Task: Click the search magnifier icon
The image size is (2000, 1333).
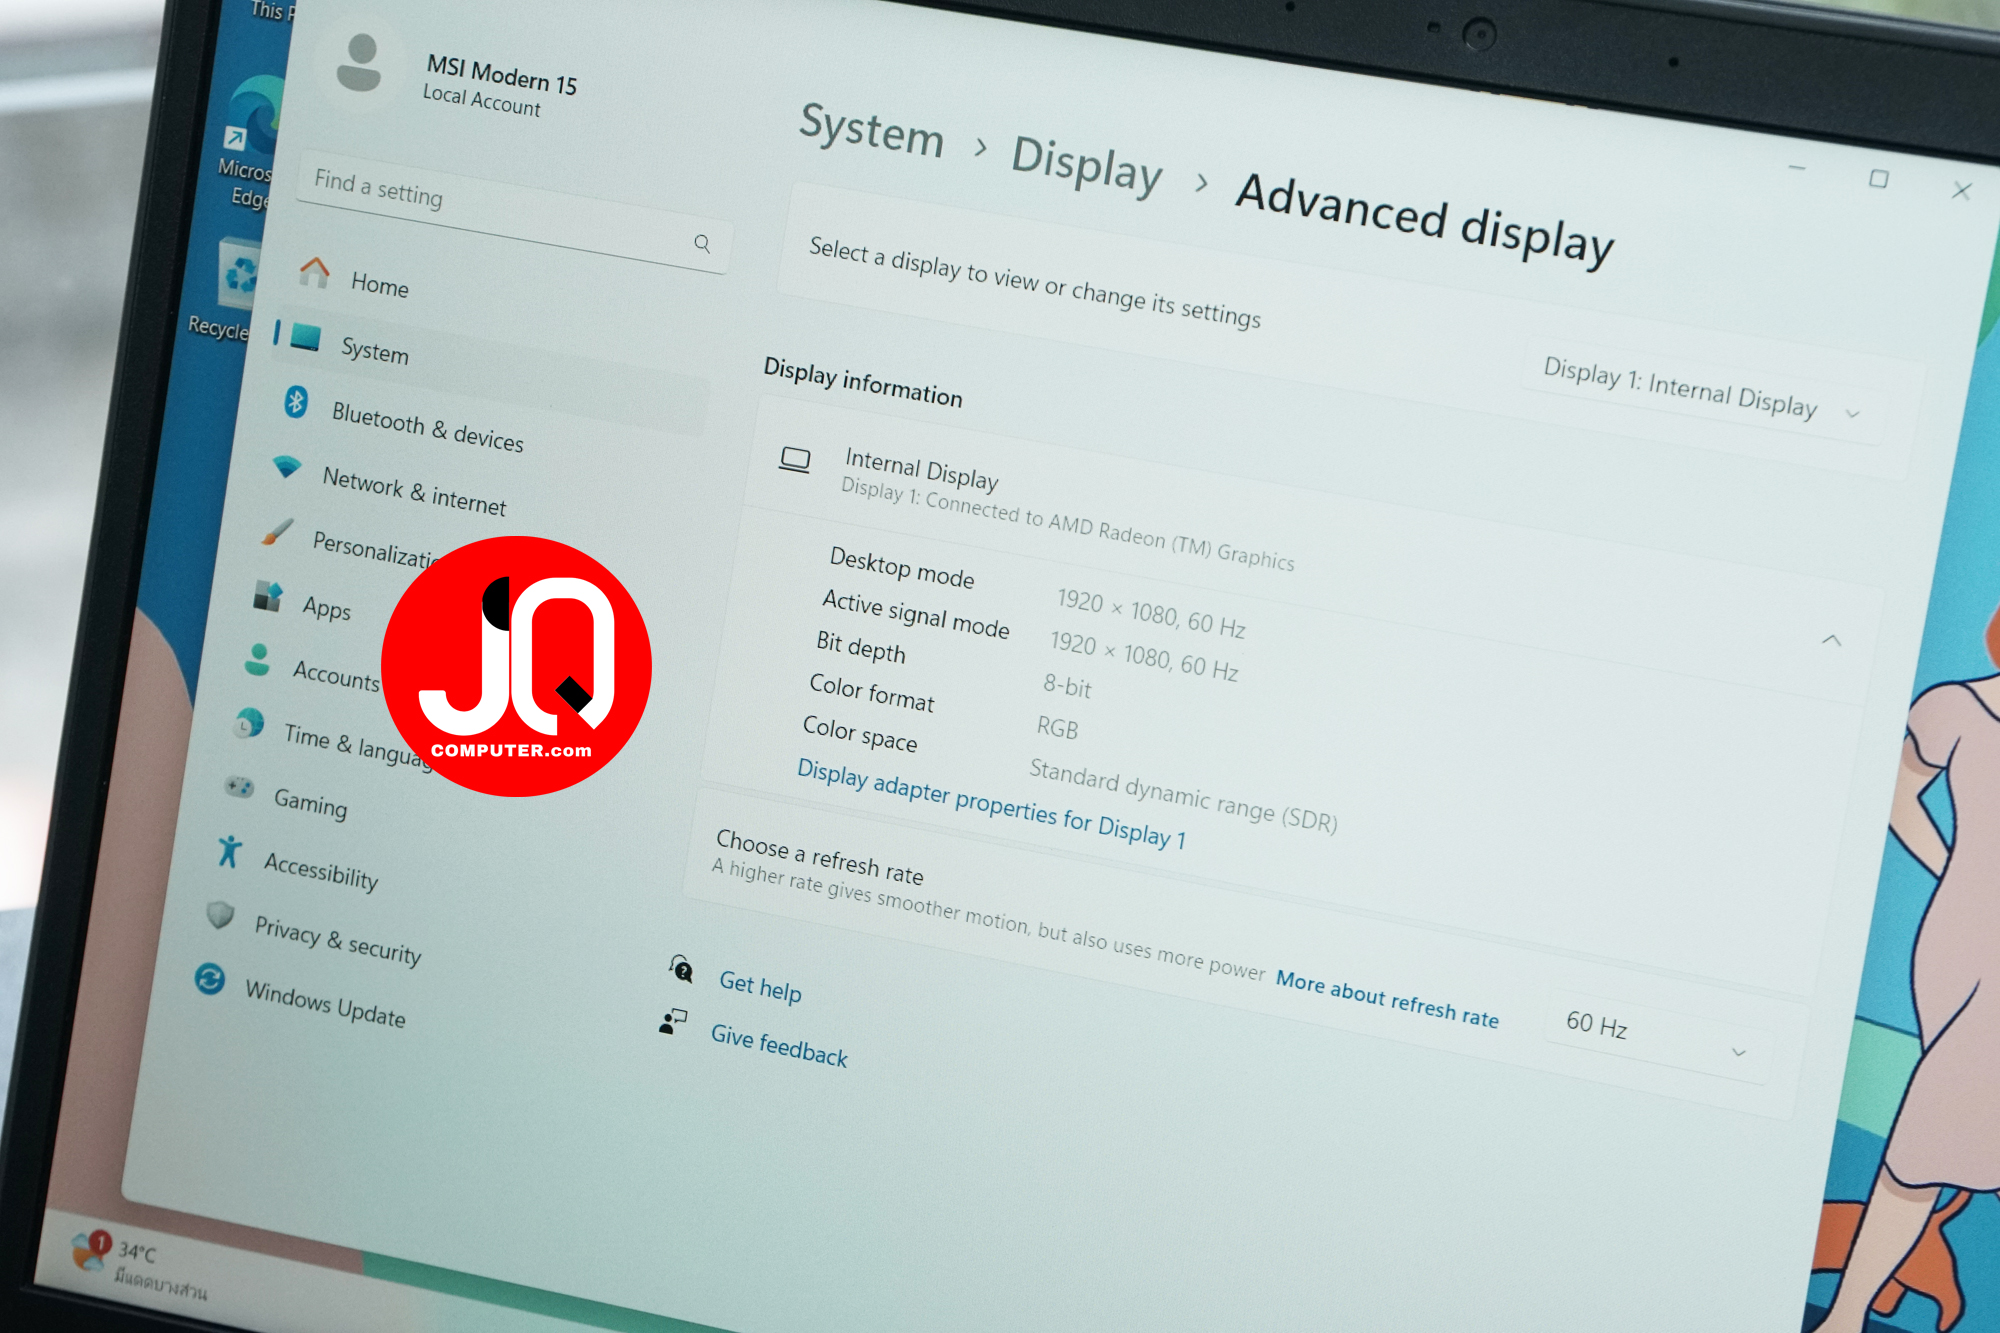Action: (x=702, y=243)
